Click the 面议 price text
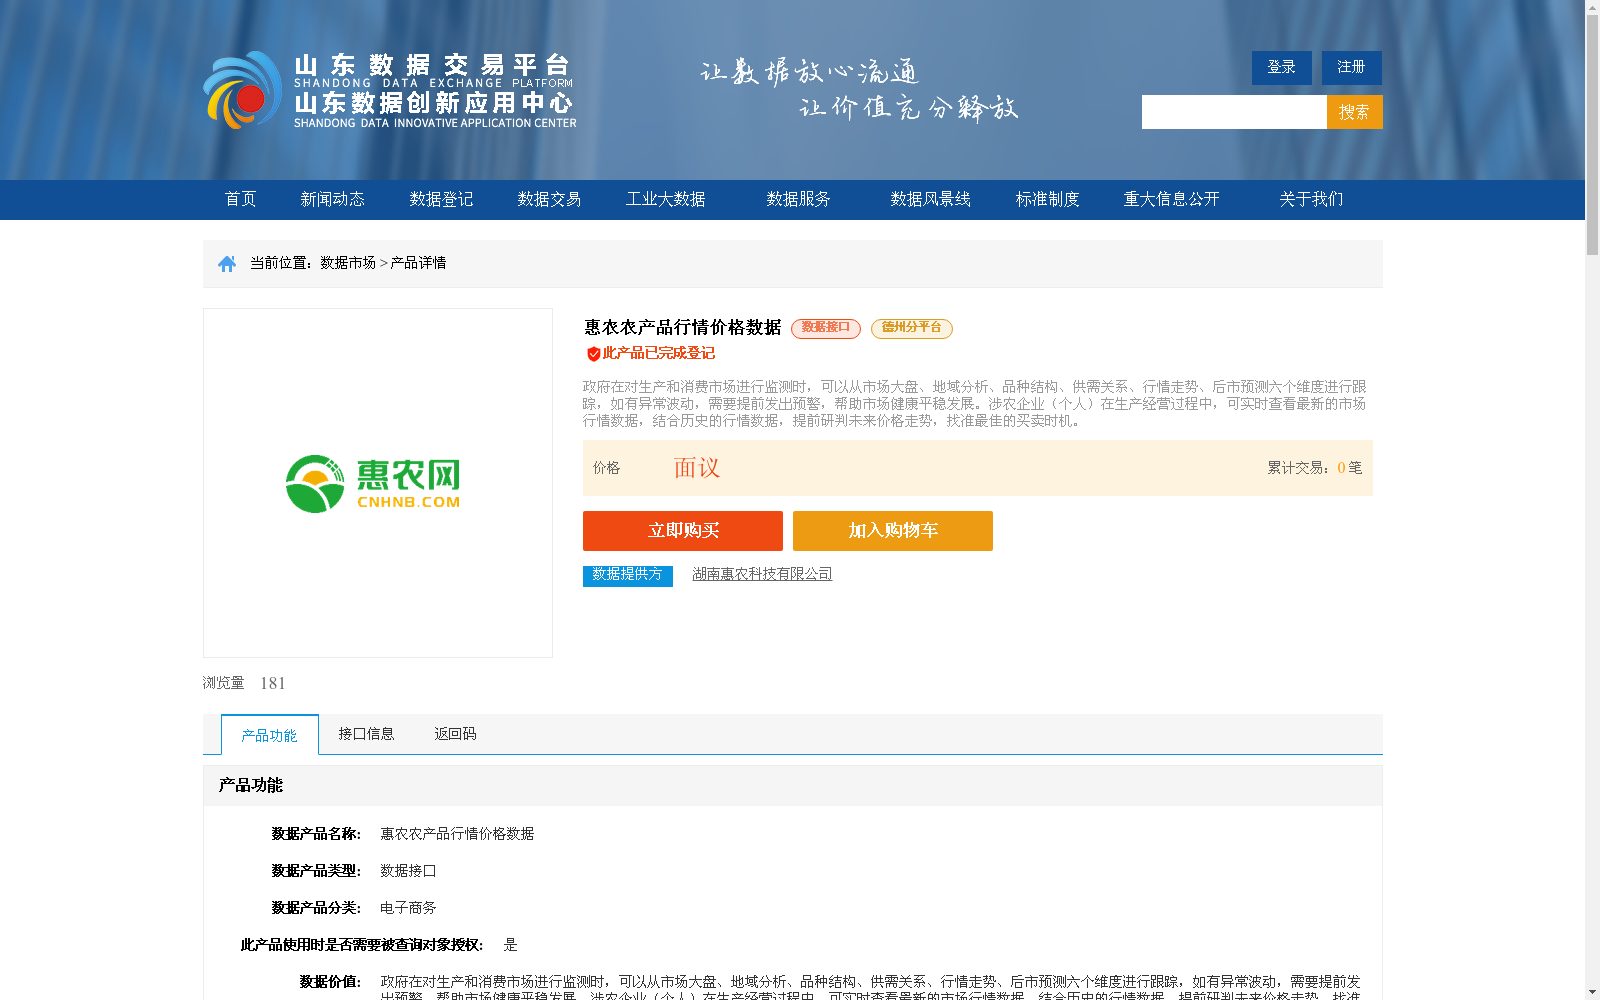The image size is (1600, 1000). (x=697, y=468)
